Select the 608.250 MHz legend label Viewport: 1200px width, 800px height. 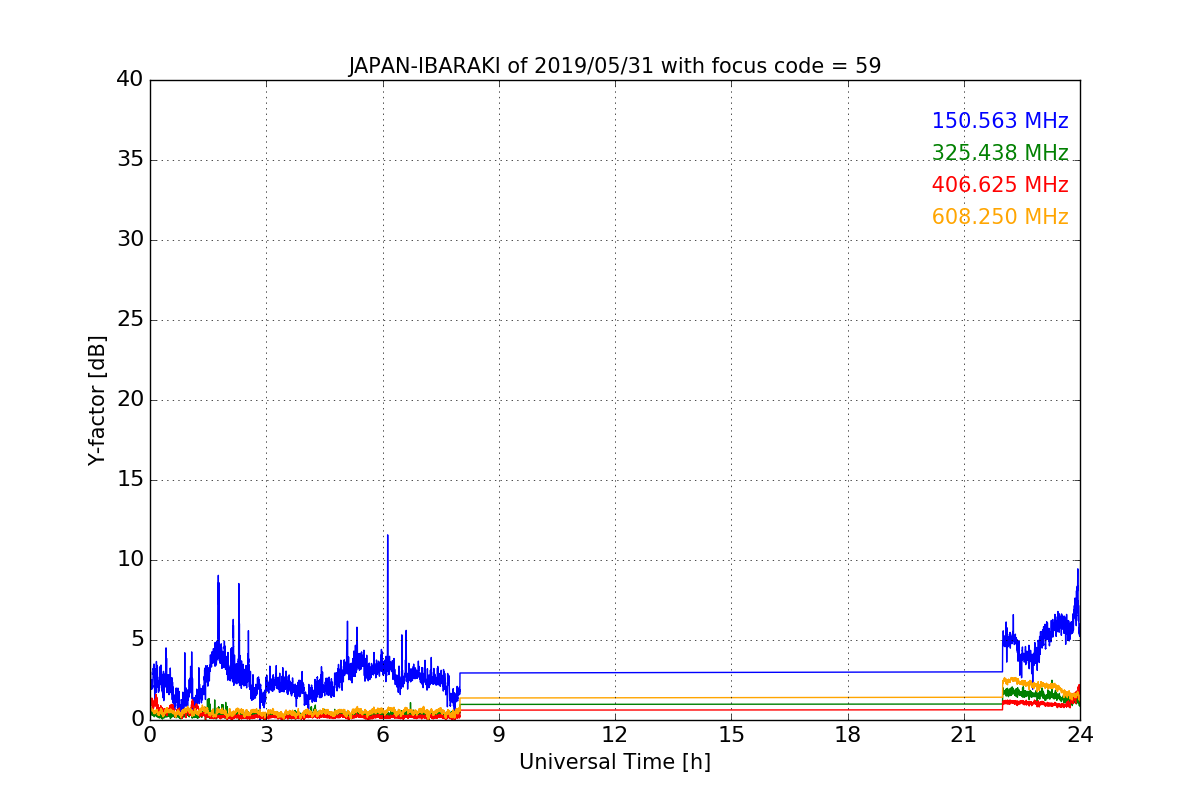coord(1000,217)
